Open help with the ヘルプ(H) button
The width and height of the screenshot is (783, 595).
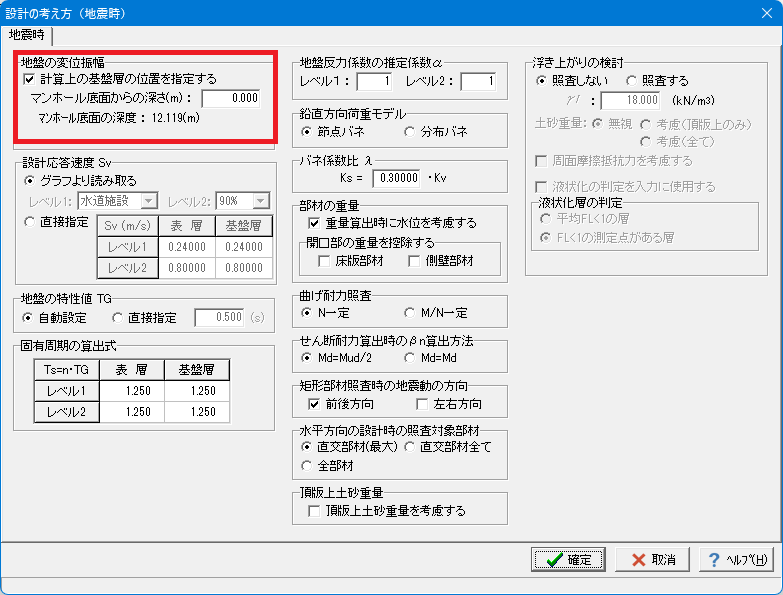tap(736, 560)
